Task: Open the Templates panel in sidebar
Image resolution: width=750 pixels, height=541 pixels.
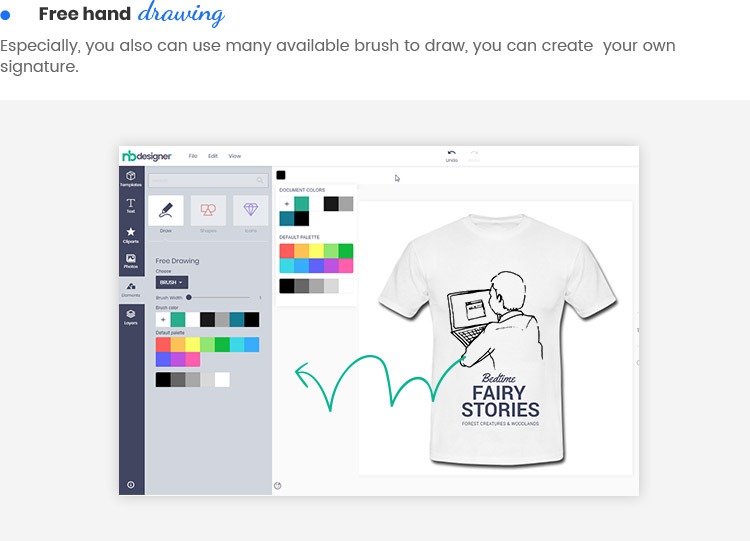Action: tap(131, 178)
